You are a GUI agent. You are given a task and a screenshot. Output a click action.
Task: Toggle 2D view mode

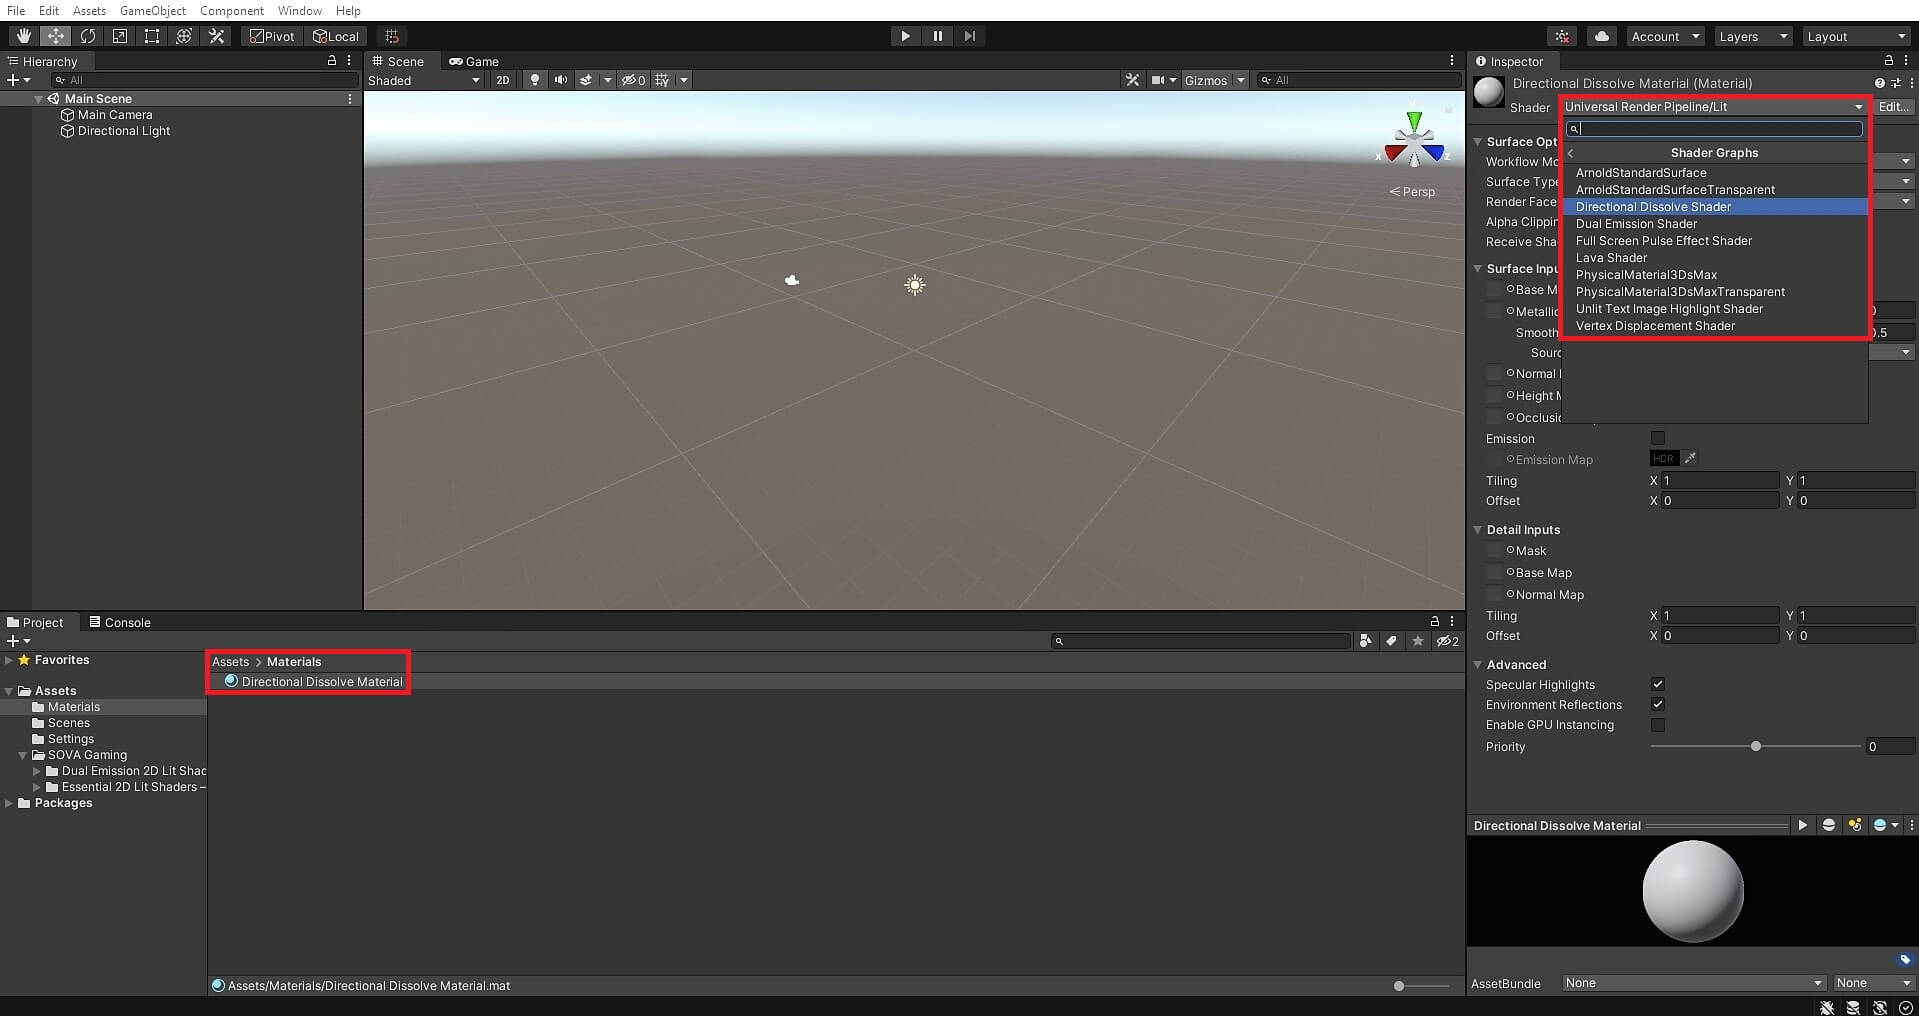point(502,80)
